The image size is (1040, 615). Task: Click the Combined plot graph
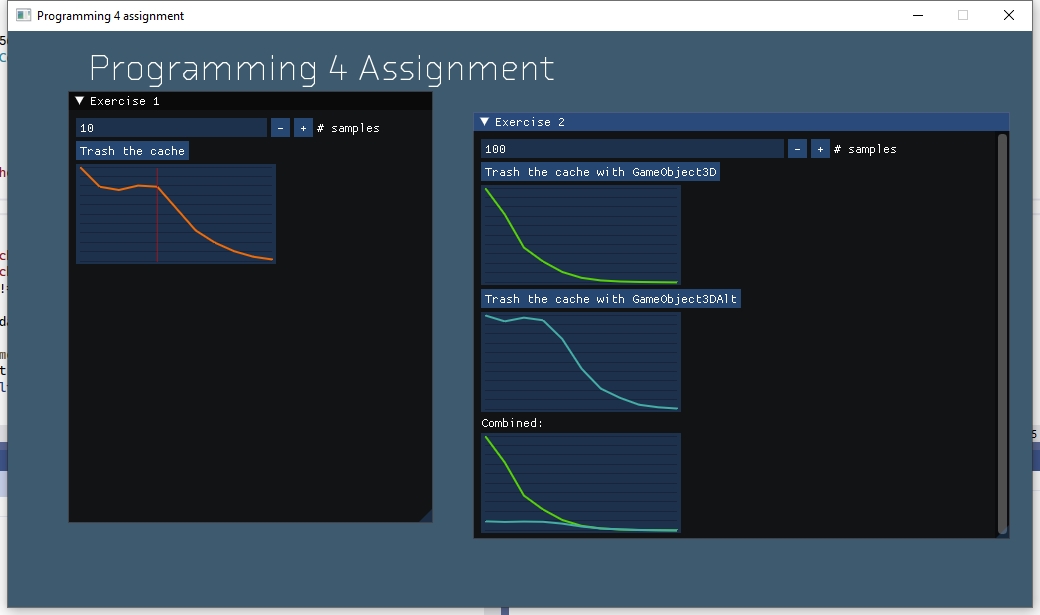(581, 483)
